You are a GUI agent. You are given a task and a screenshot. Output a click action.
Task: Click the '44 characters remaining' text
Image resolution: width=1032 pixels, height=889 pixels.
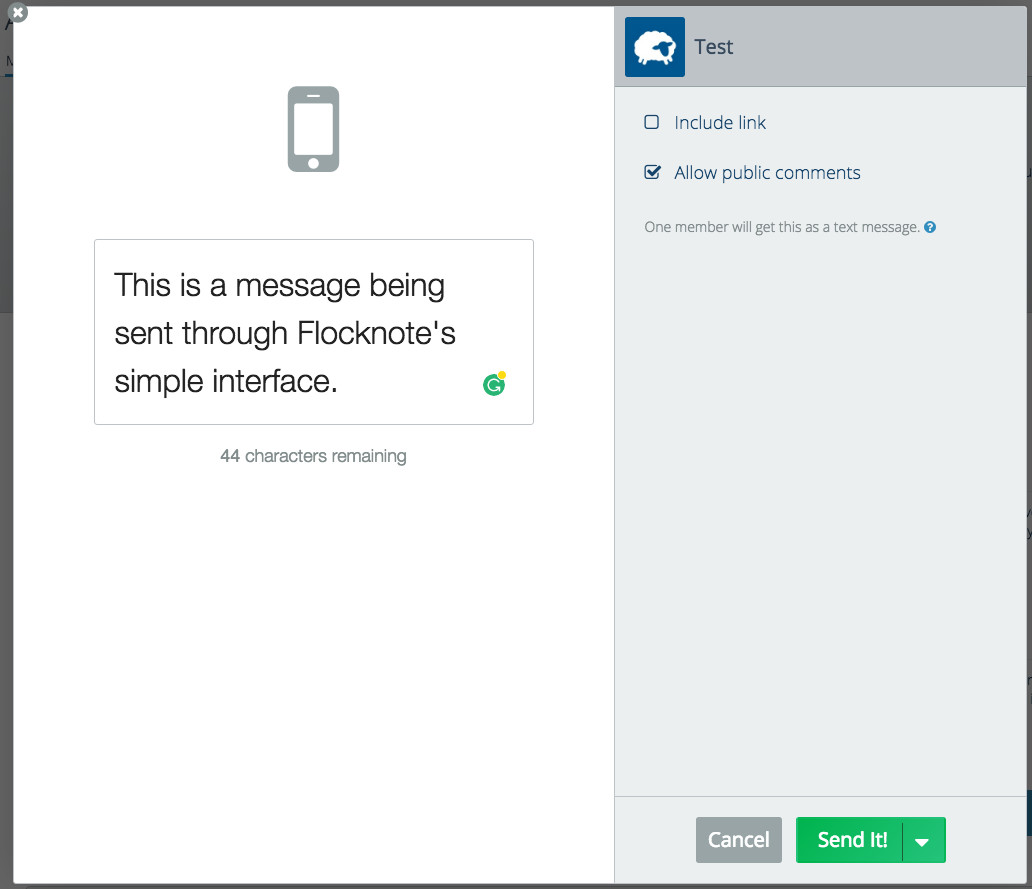click(x=313, y=456)
